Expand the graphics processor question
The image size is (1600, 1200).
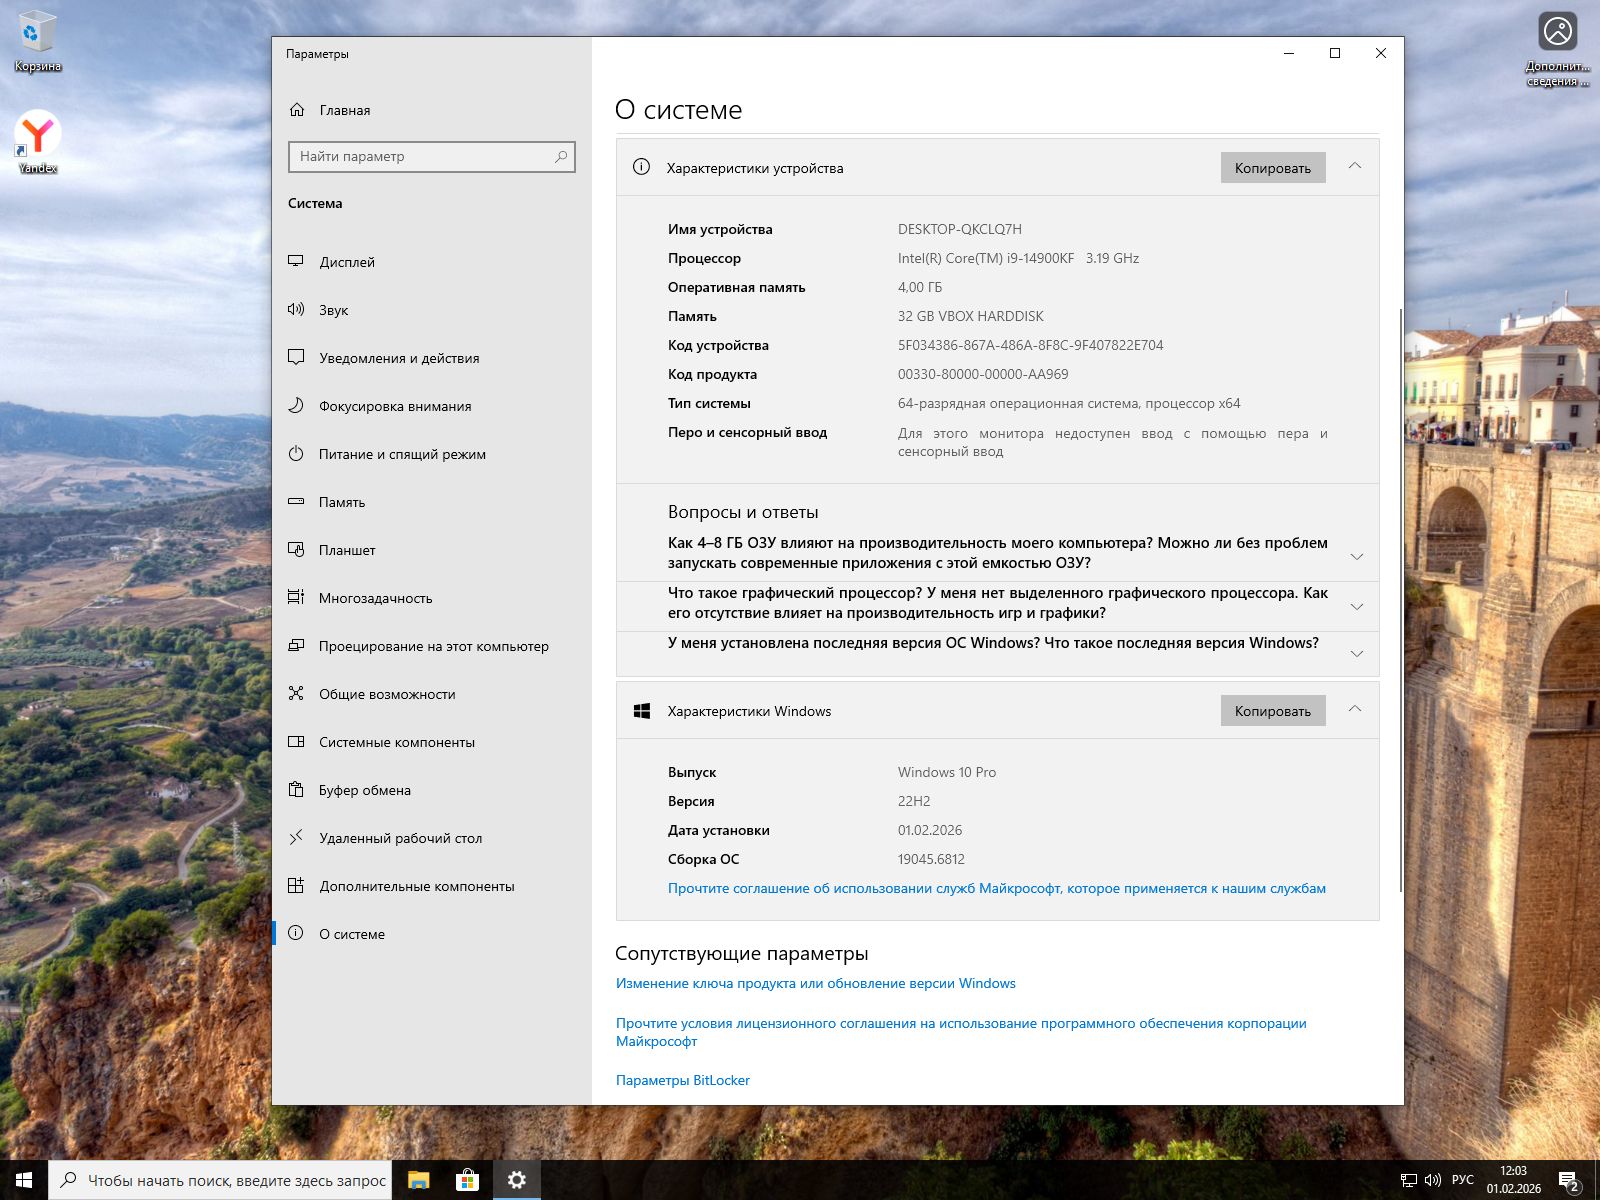[x=1356, y=607]
